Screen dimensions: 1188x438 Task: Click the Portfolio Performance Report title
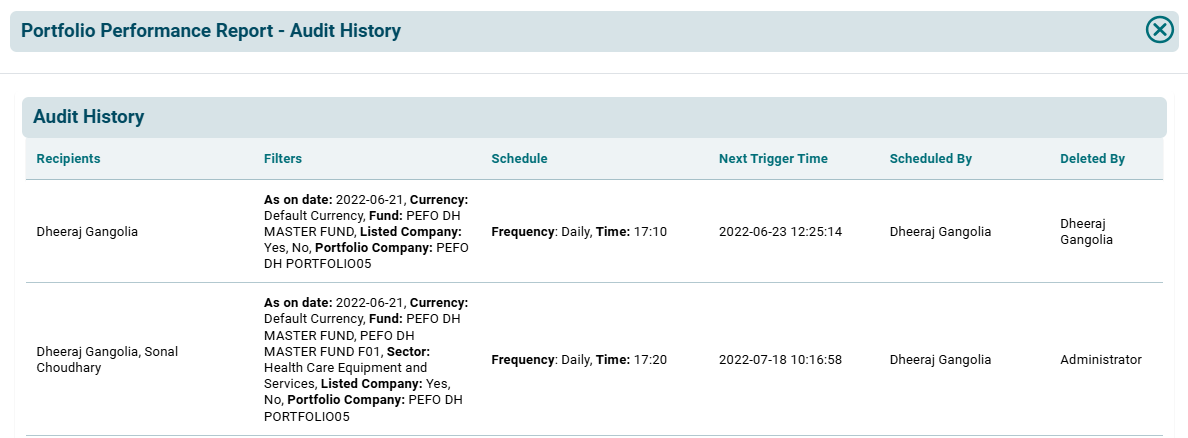211,31
